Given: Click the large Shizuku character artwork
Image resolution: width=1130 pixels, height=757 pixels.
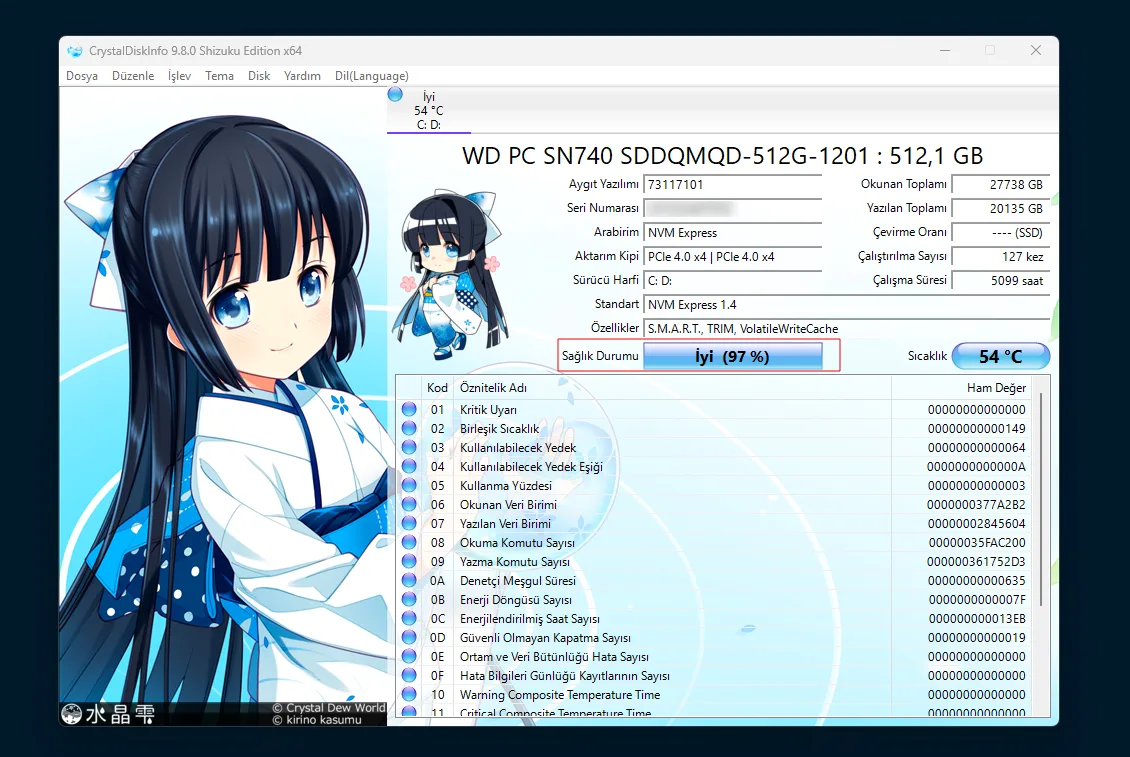Looking at the screenshot, I should click(x=222, y=400).
